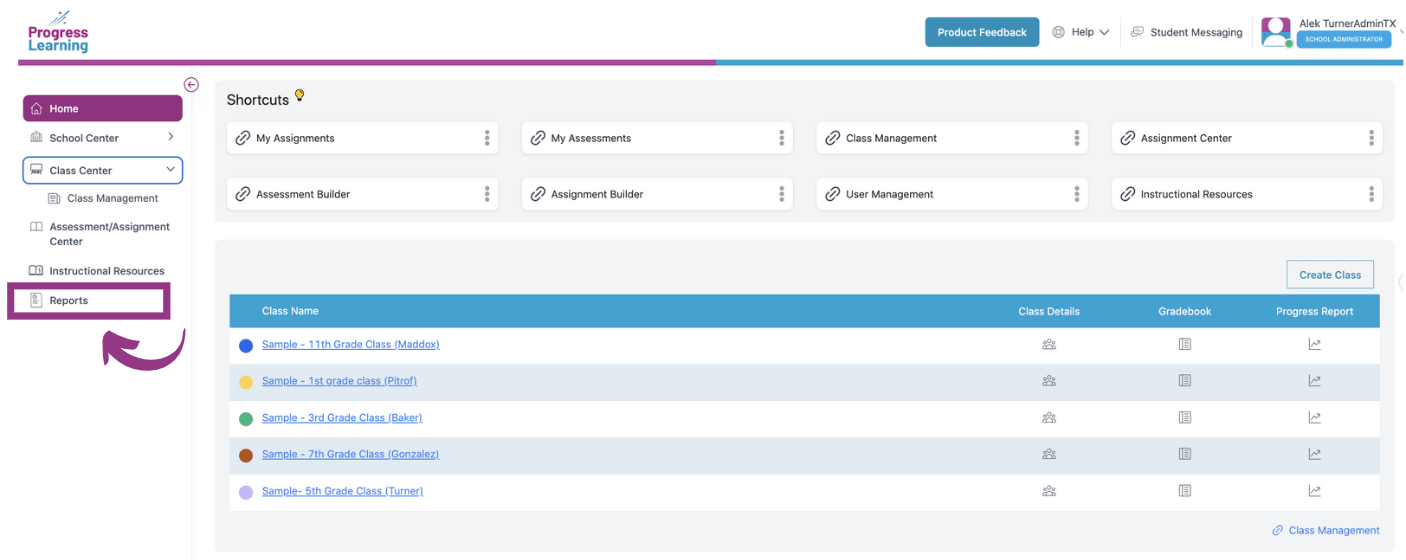Open Gradebook for 3rd Grade Class (Baker)
This screenshot has height=560, width=1406.
tap(1185, 417)
